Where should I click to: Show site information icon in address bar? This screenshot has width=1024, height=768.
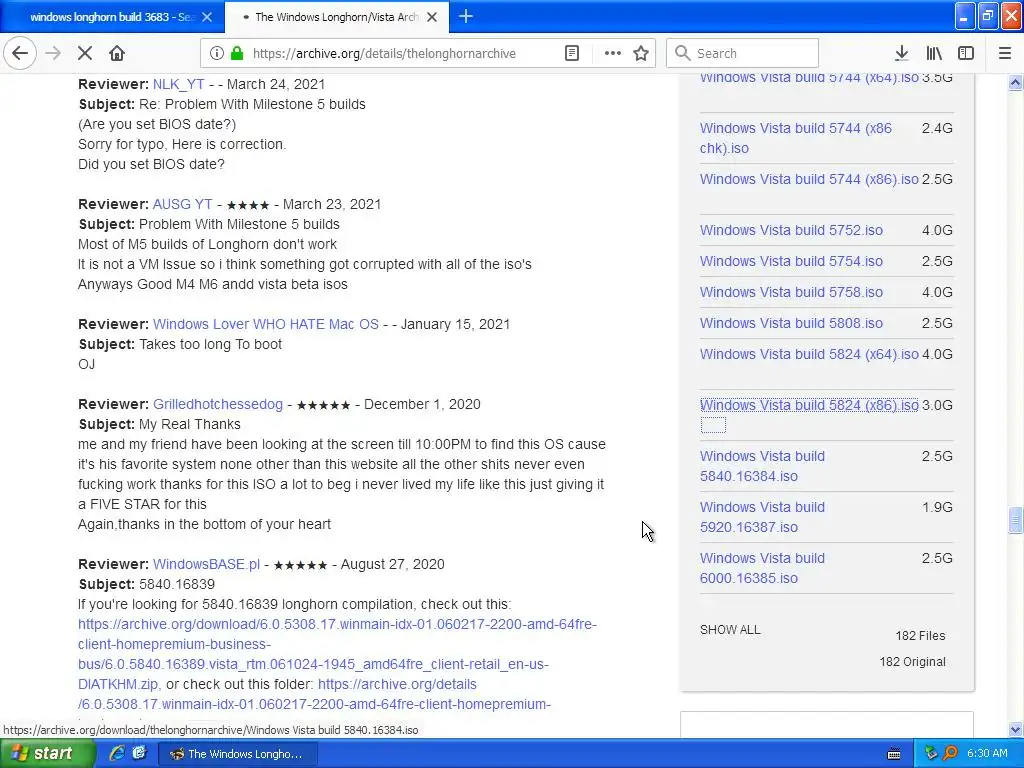(216, 53)
